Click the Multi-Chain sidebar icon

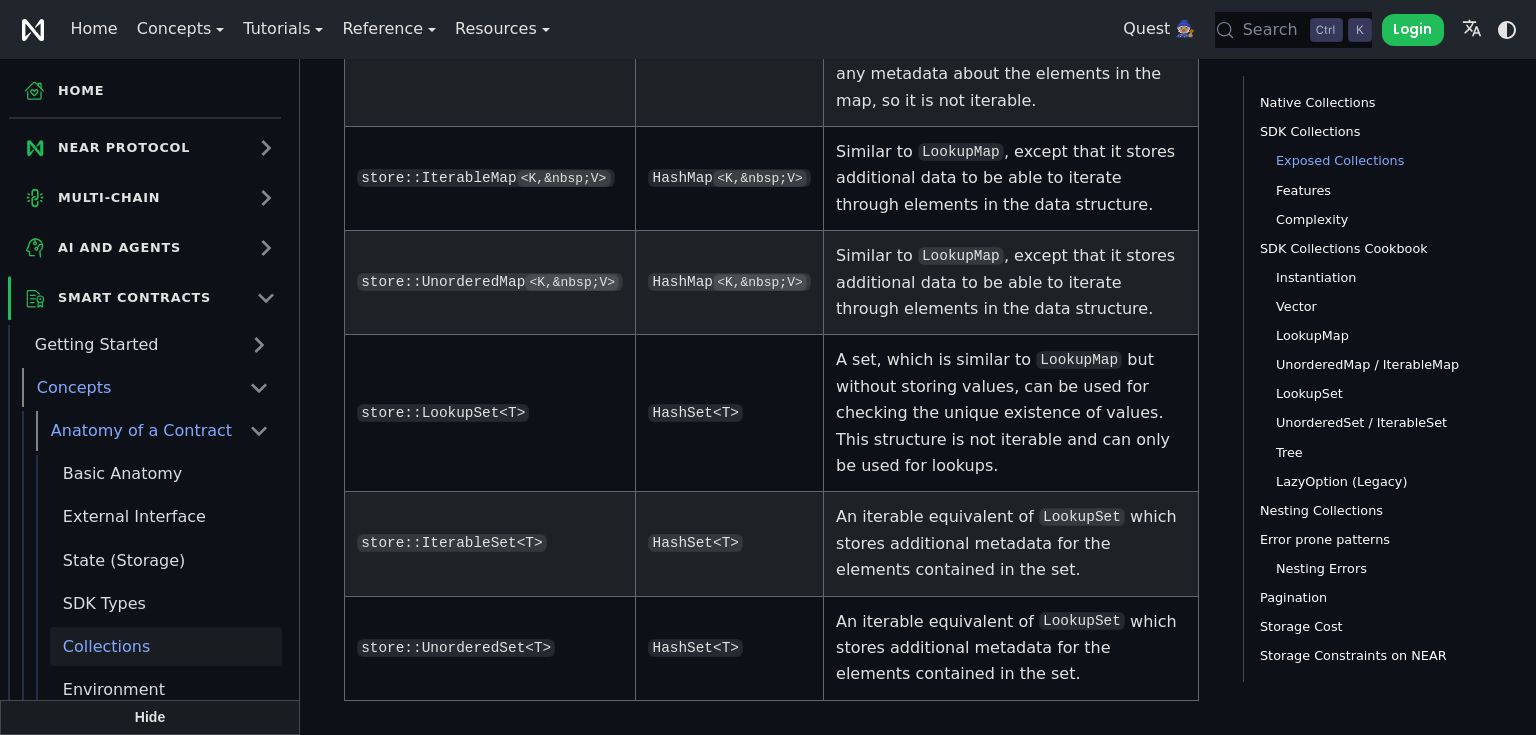(35, 198)
